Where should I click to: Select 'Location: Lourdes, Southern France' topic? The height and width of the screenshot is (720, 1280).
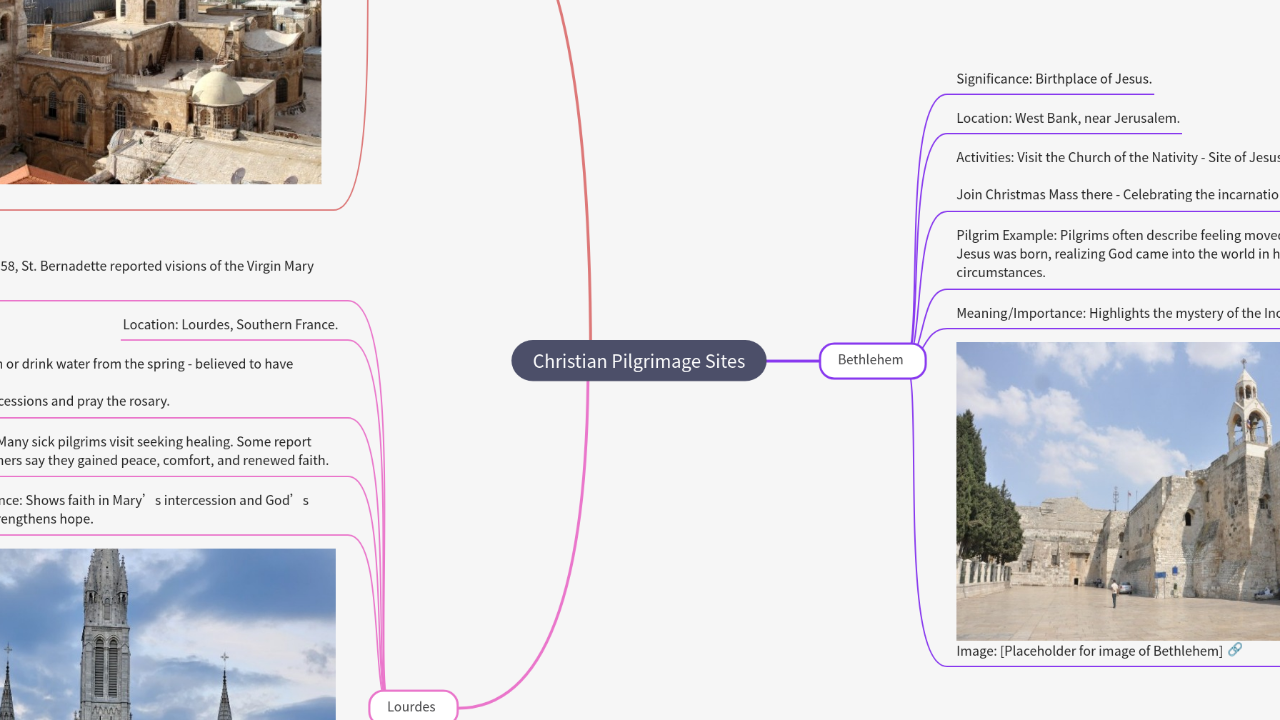230,325
